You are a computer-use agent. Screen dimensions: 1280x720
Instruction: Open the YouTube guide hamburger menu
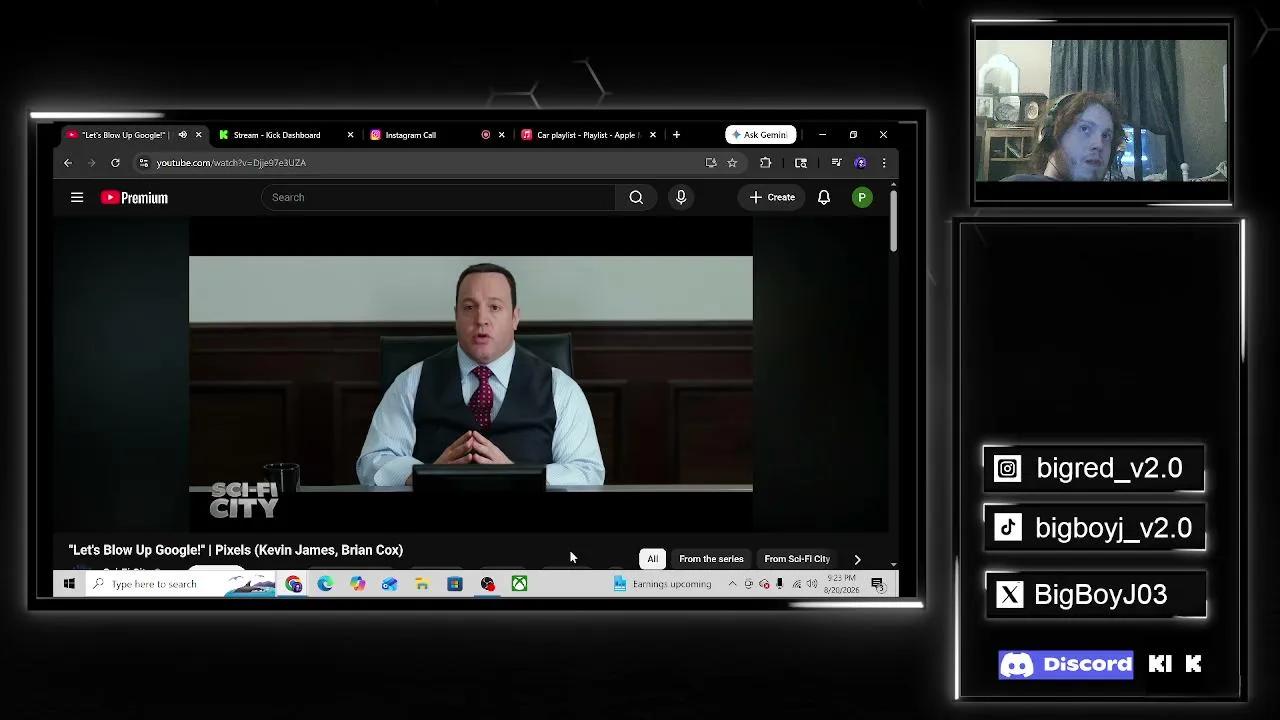tap(77, 197)
